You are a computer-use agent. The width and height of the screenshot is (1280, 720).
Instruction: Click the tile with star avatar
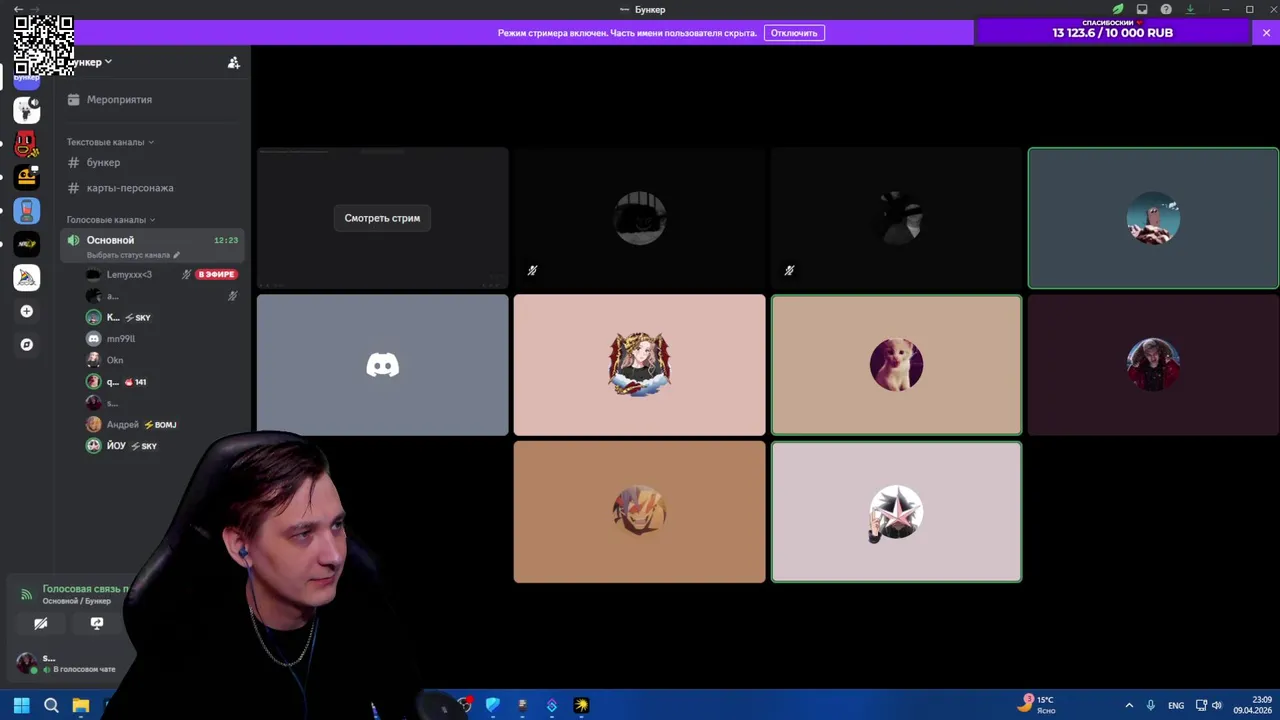896,512
